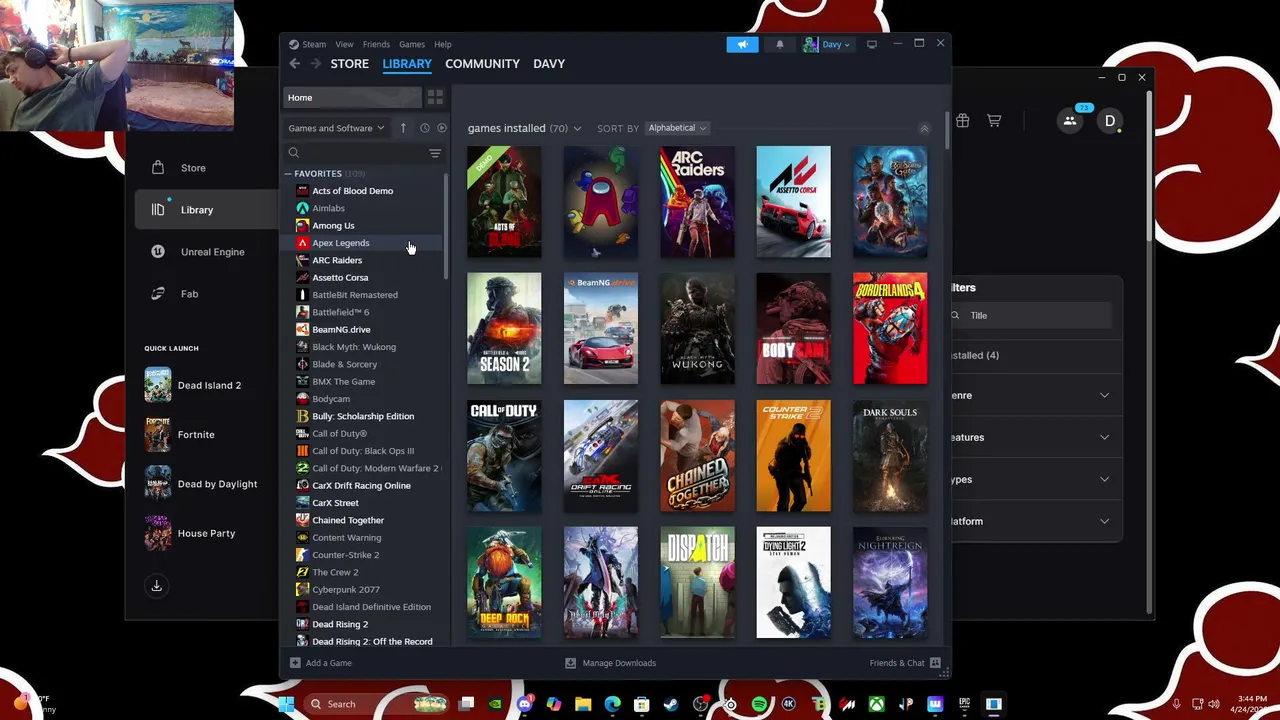1280x720 pixels.
Task: Switch Steam to Big Picture mode icon
Action: 872,44
